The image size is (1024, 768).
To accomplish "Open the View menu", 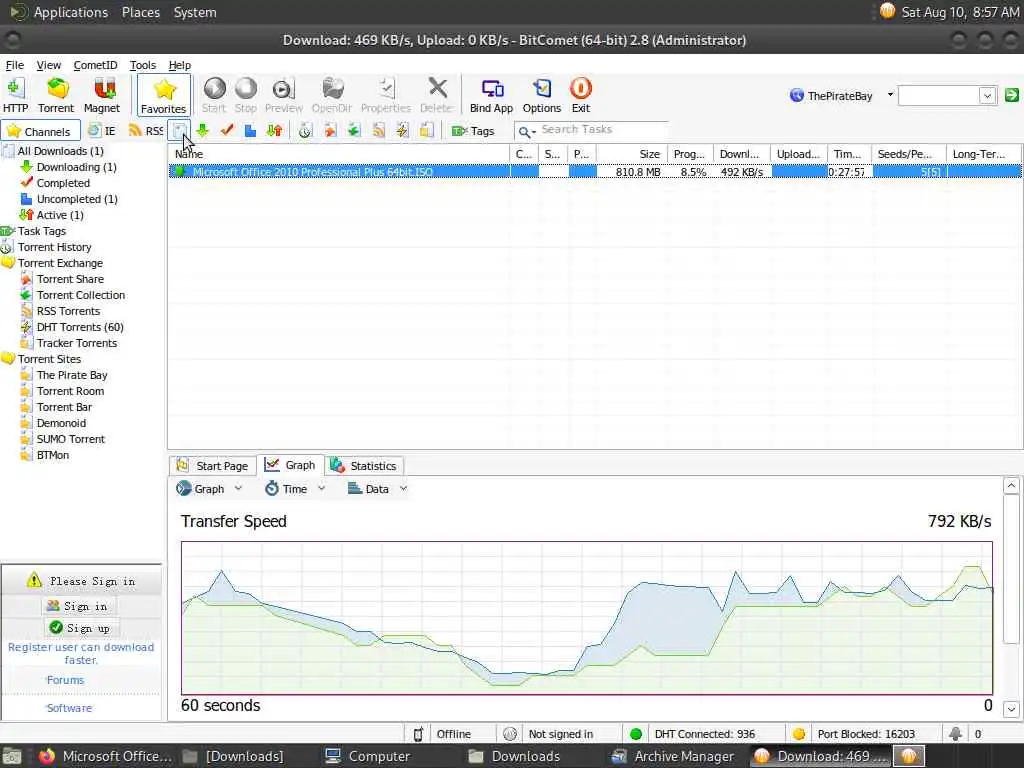I will tap(48, 65).
